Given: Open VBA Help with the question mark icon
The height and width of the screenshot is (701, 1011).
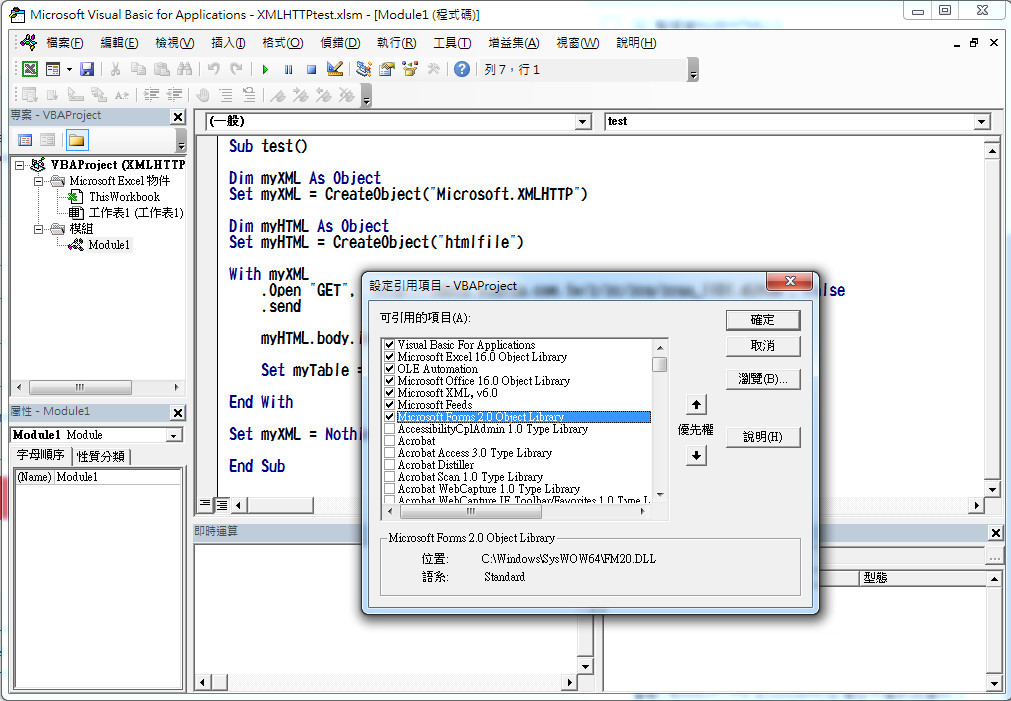Looking at the screenshot, I should (462, 69).
